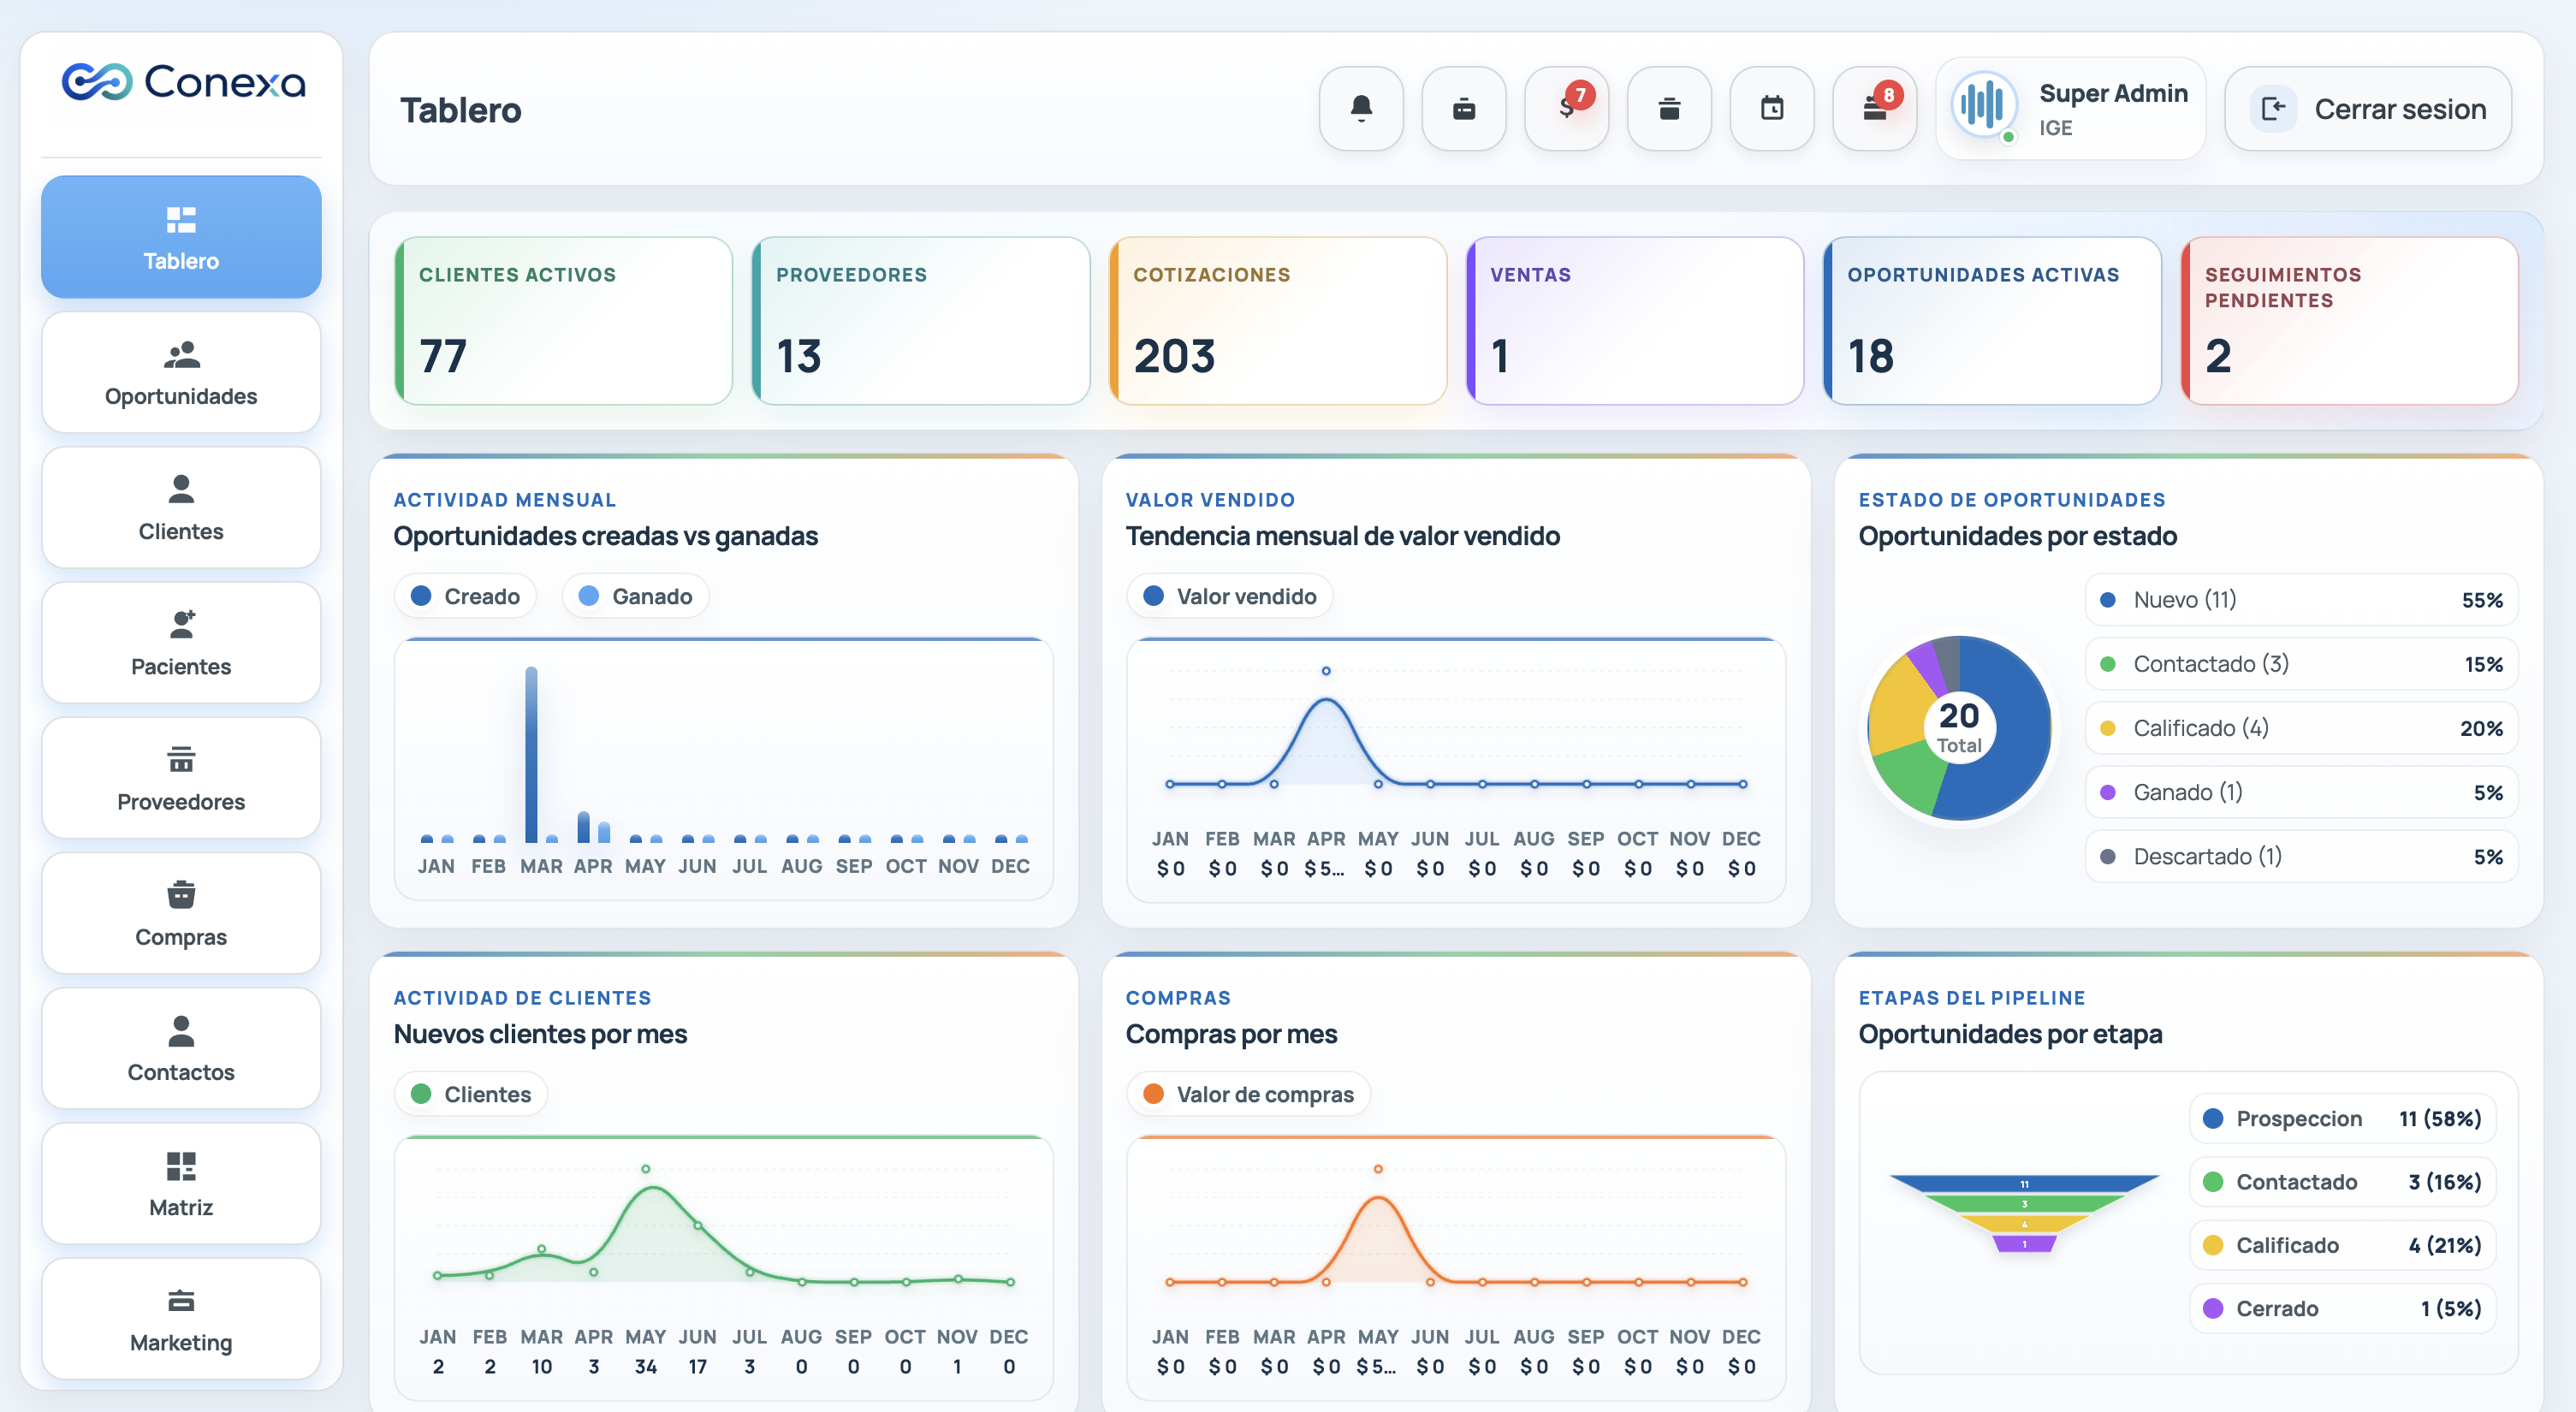Click the logout arrow icon

pyautogui.click(x=2273, y=108)
